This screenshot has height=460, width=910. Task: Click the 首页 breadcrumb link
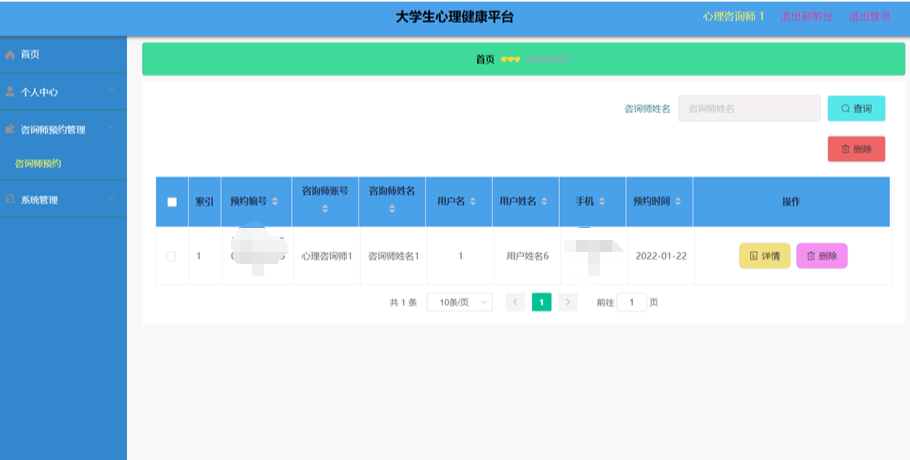pos(485,59)
